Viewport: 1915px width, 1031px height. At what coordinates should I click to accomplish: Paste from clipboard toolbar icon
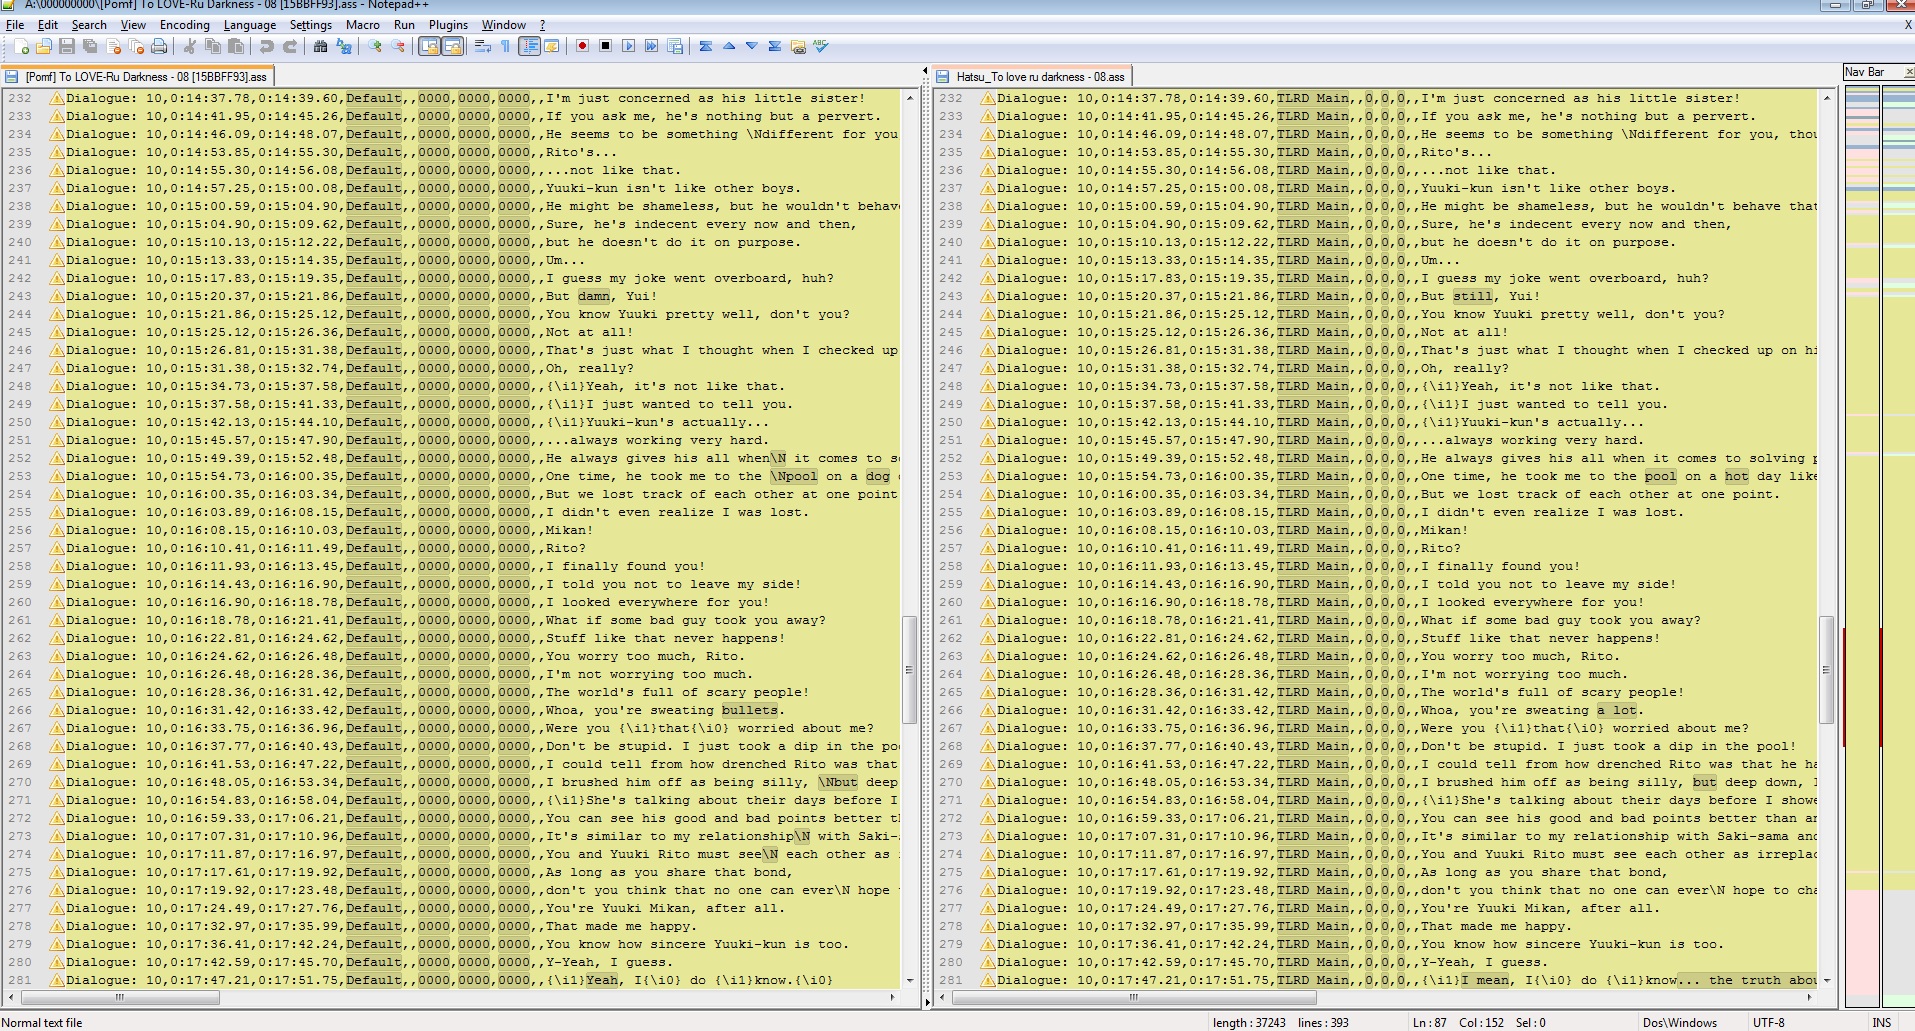[x=235, y=46]
